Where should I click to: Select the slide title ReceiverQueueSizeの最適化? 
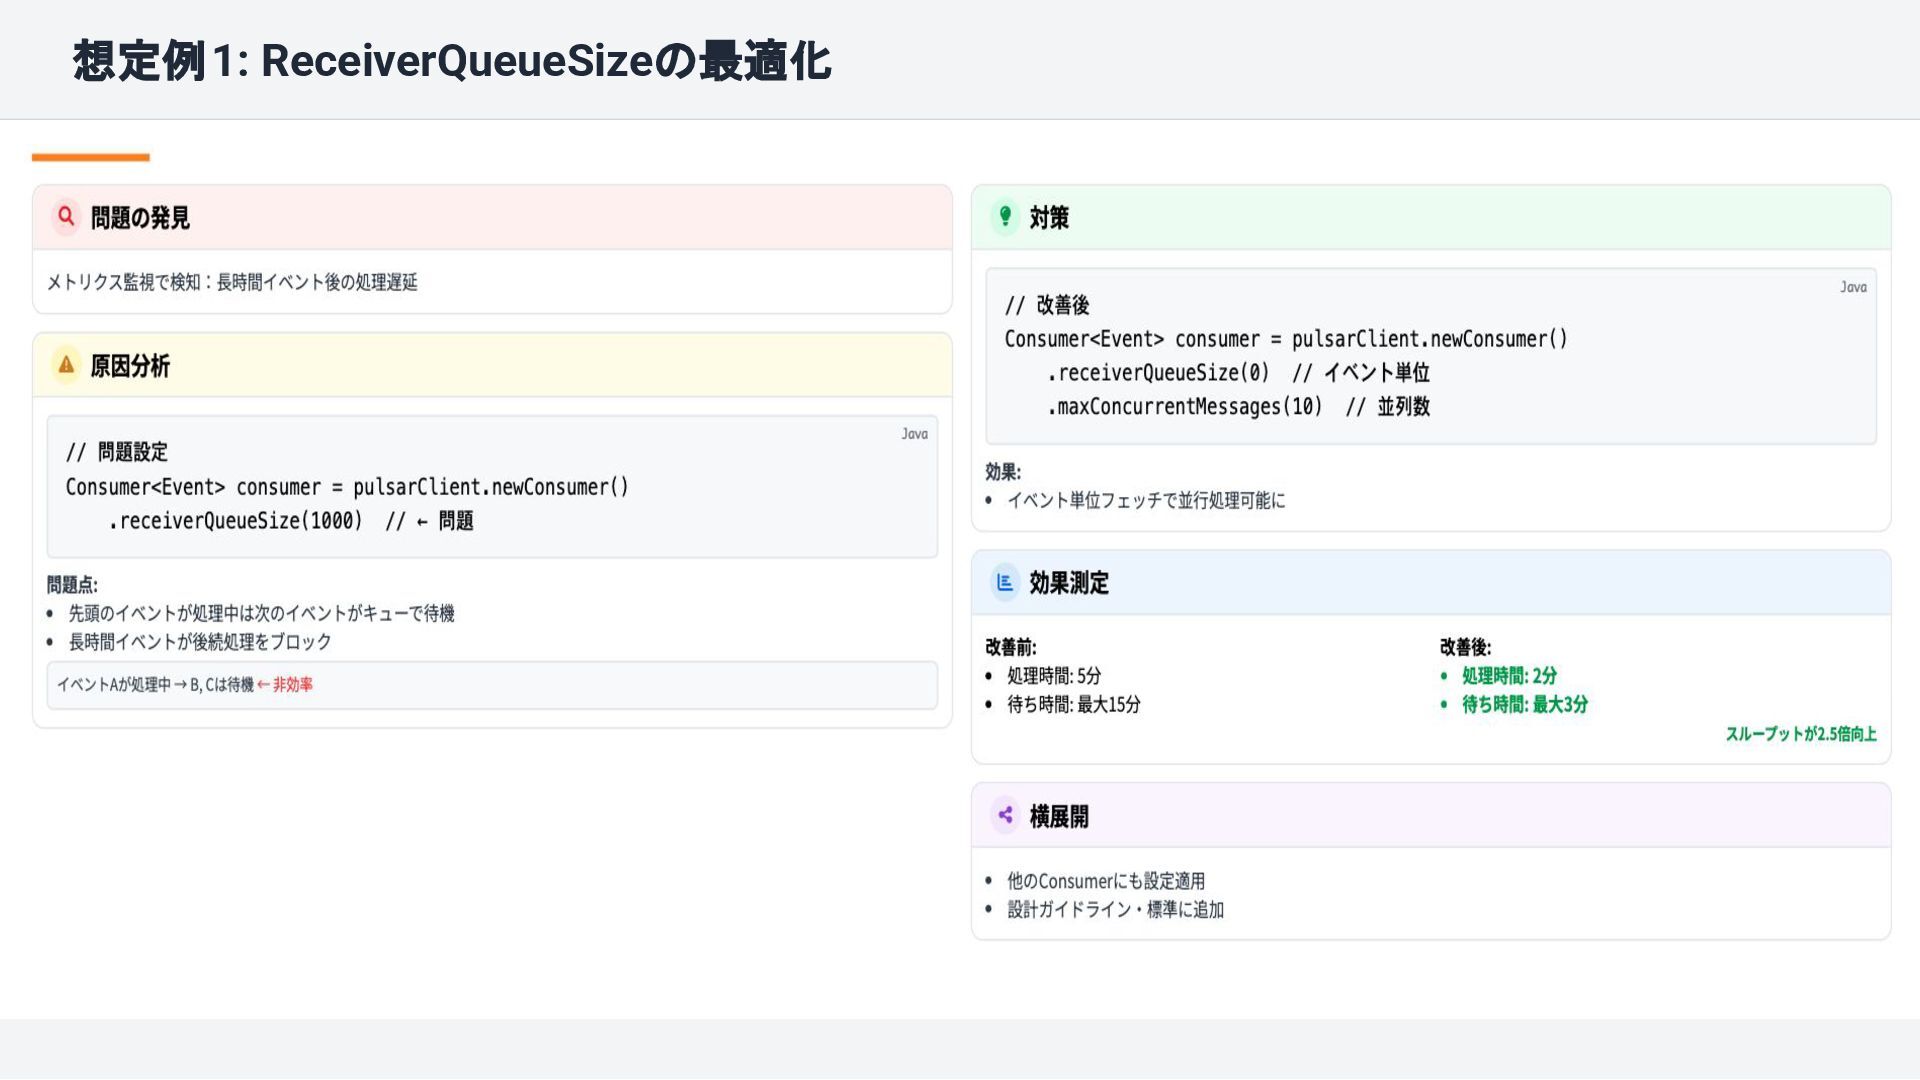451,61
